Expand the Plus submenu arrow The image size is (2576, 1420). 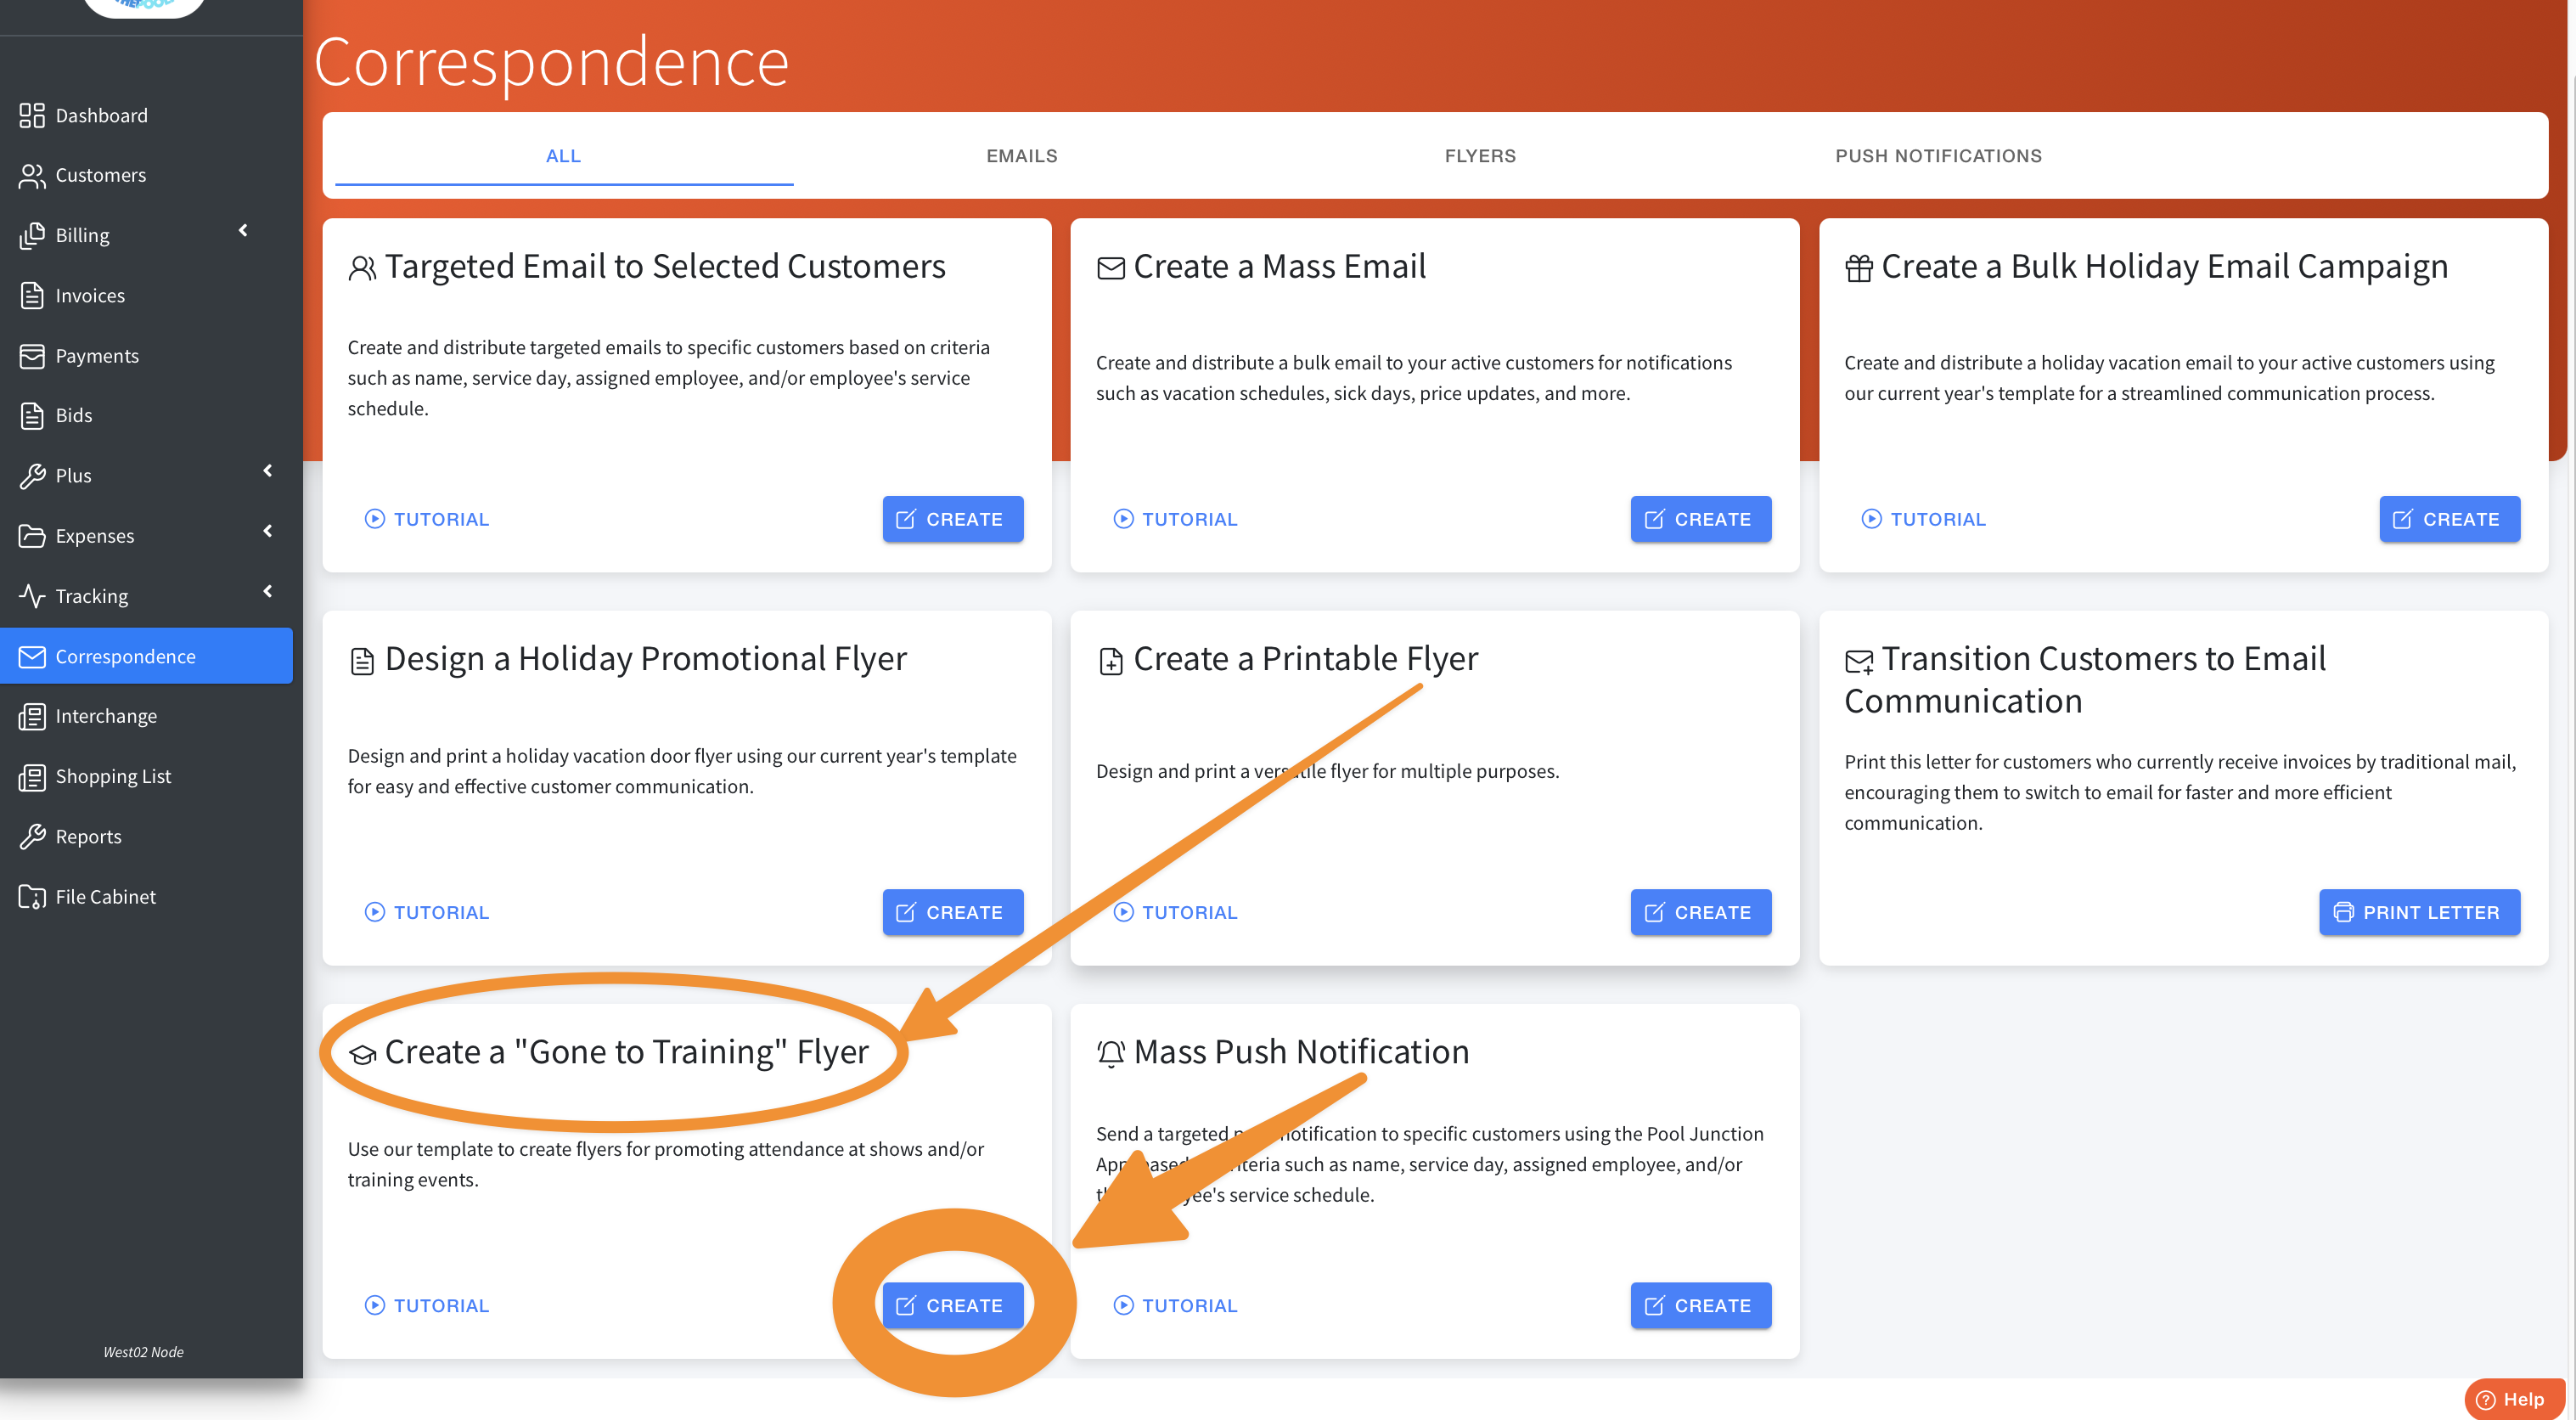pos(267,471)
